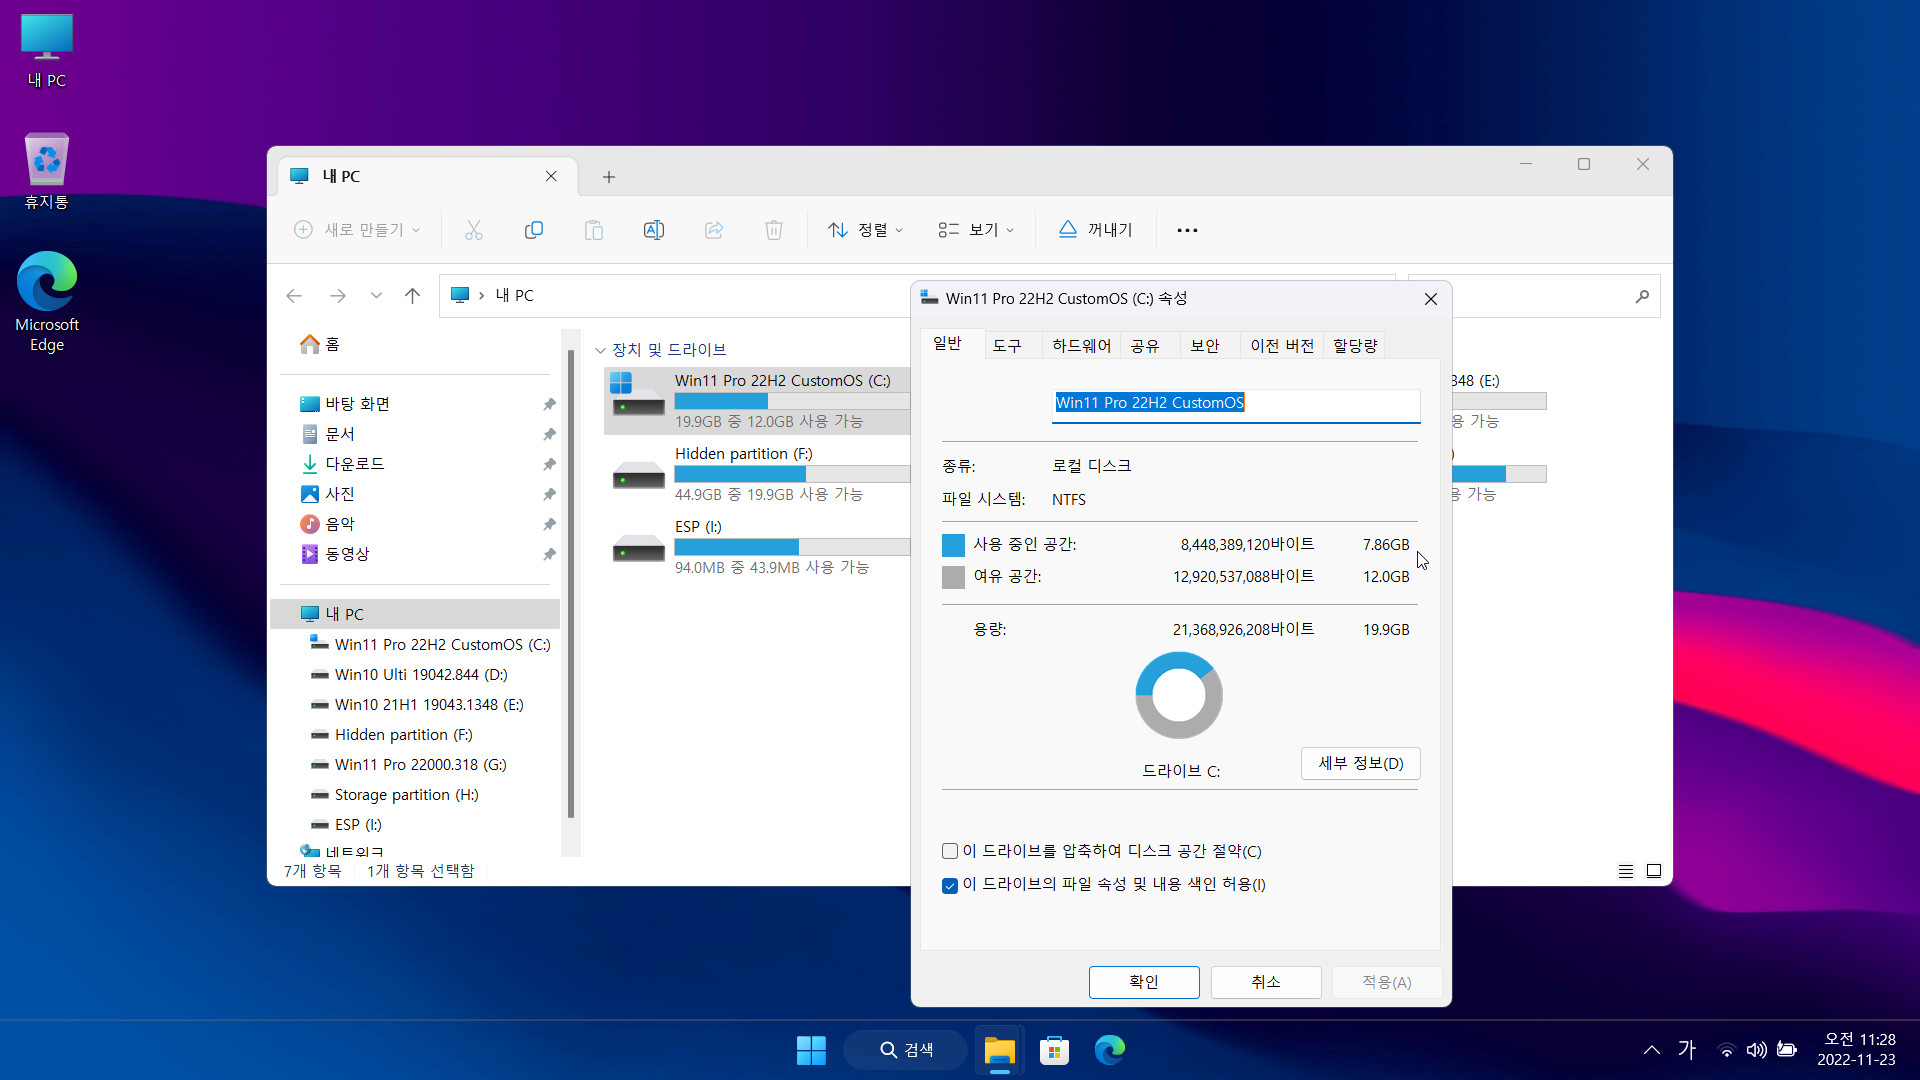
Task: Click the 확인 button
Action: coord(1144,982)
